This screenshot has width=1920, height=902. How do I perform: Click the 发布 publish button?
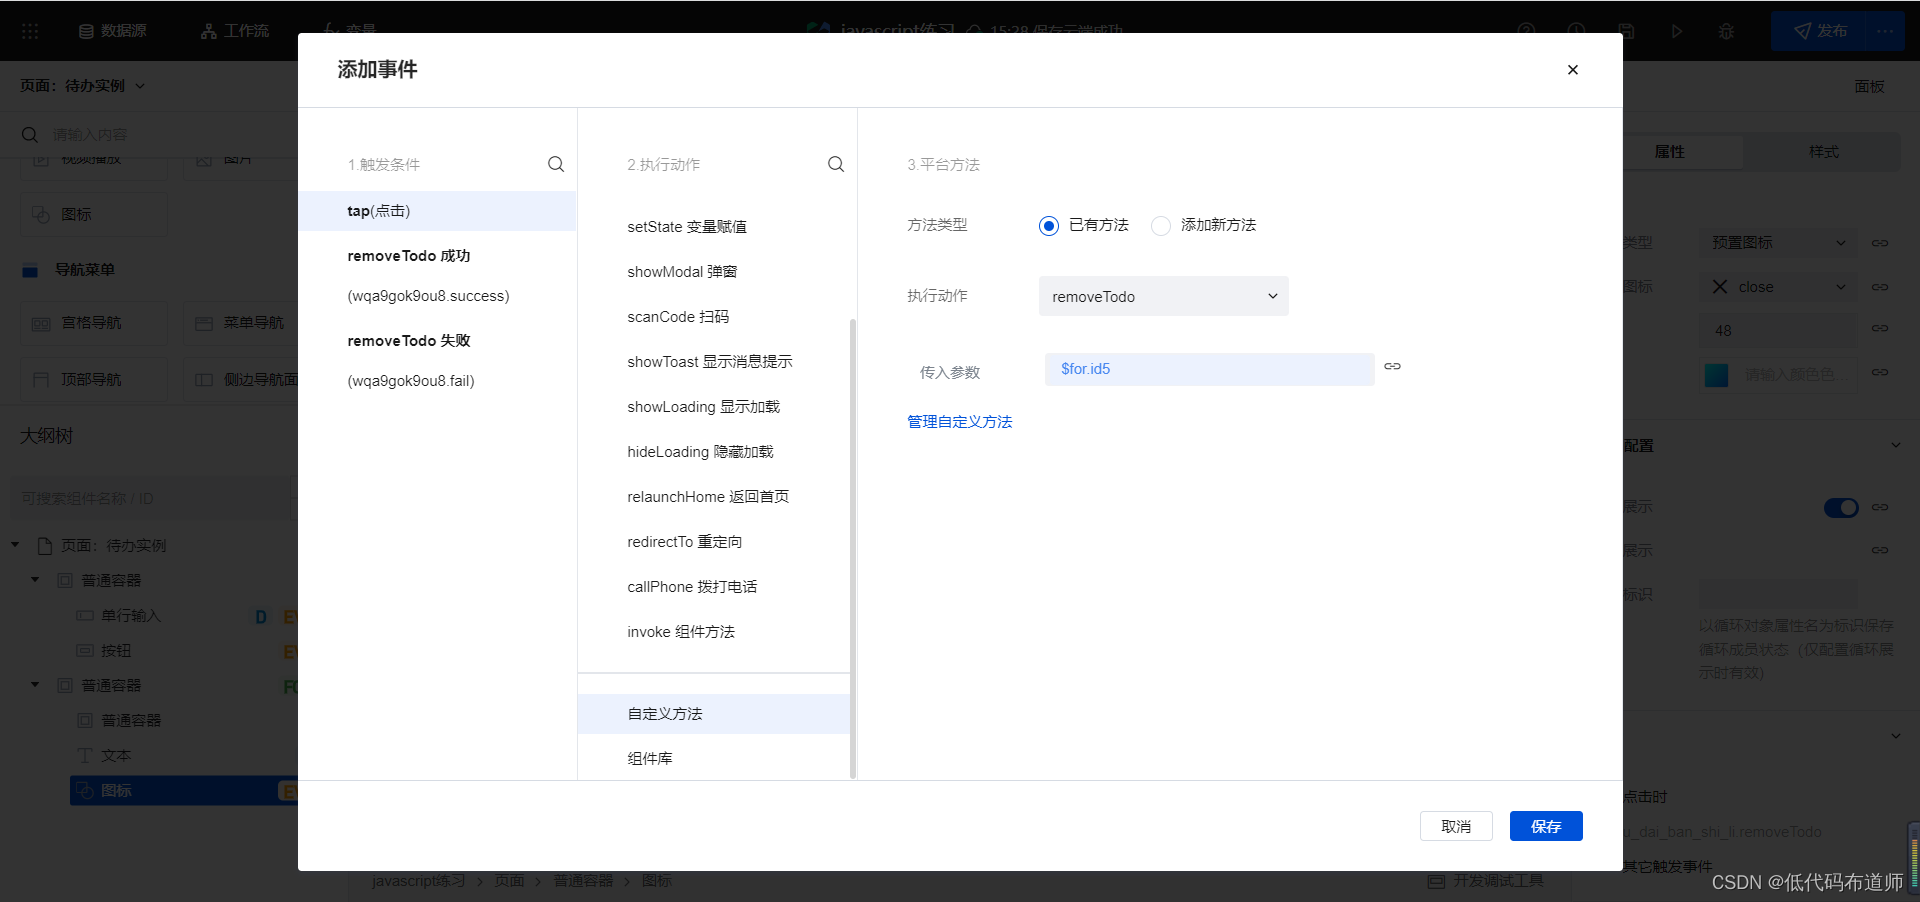click(x=1820, y=31)
